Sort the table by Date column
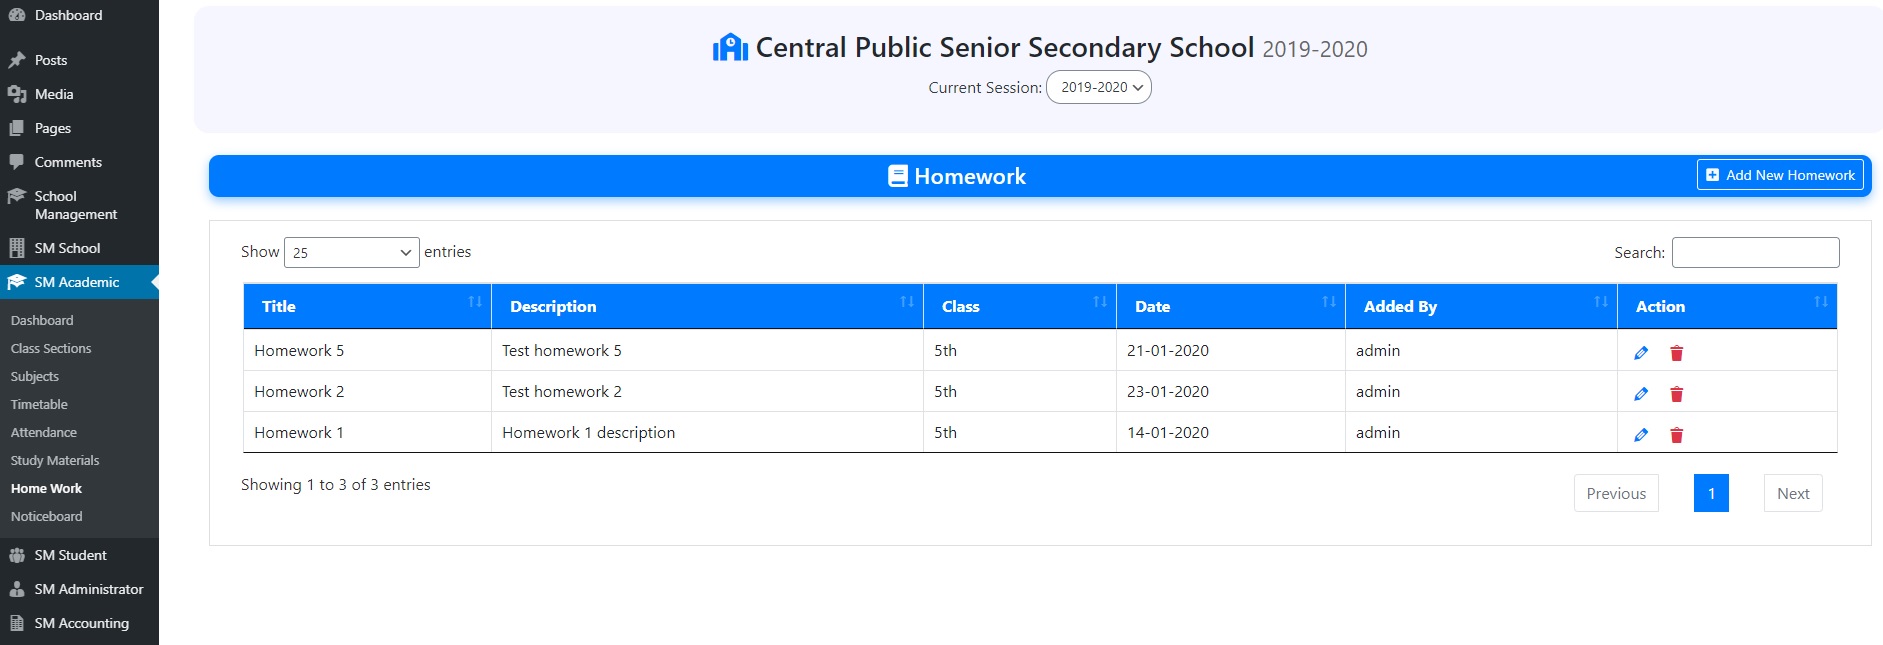The width and height of the screenshot is (1883, 645). click(x=1230, y=307)
